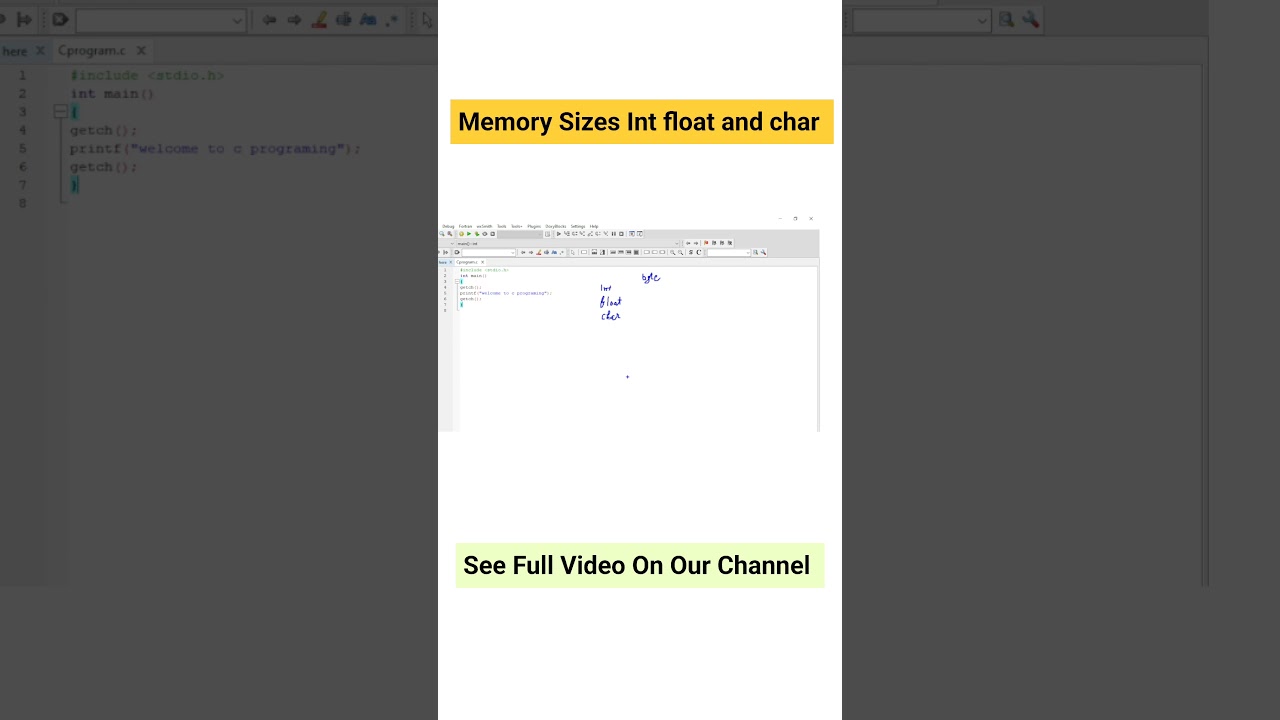
Task: Click the 'C' icon in video toolbar
Action: click(x=698, y=252)
